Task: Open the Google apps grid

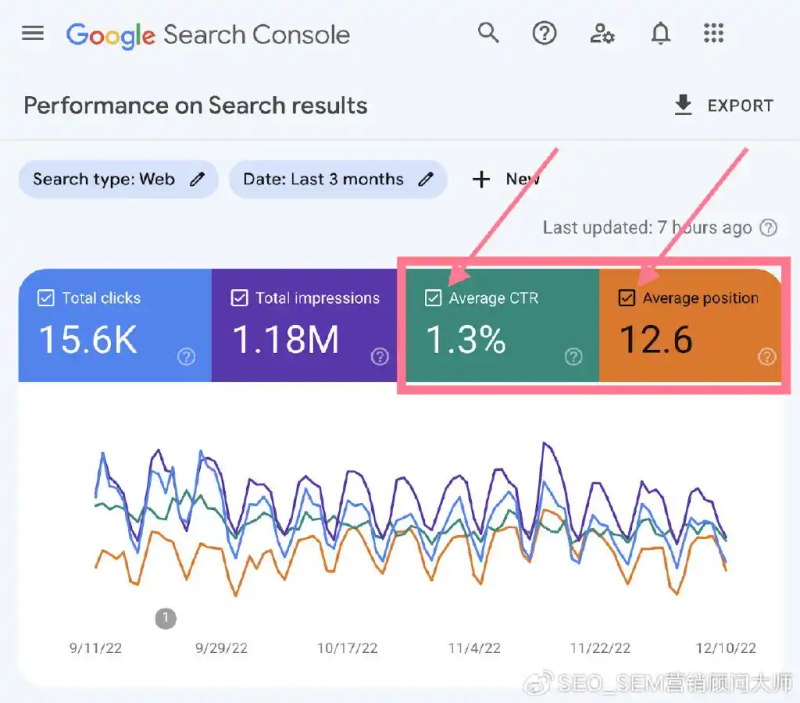Action: pos(713,34)
